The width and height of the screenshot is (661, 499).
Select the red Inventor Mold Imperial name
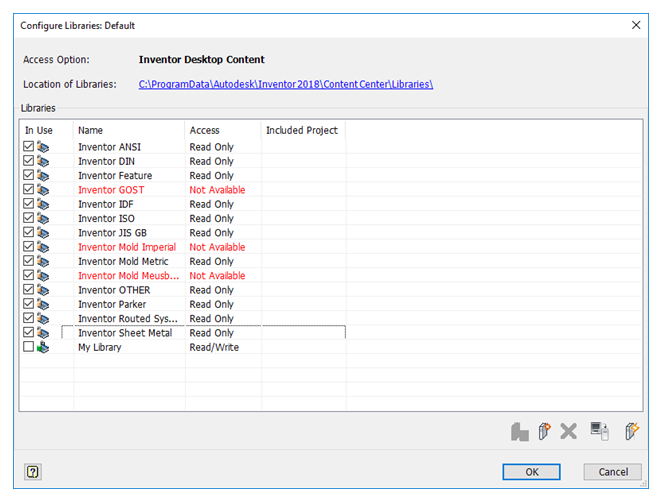[x=127, y=247]
